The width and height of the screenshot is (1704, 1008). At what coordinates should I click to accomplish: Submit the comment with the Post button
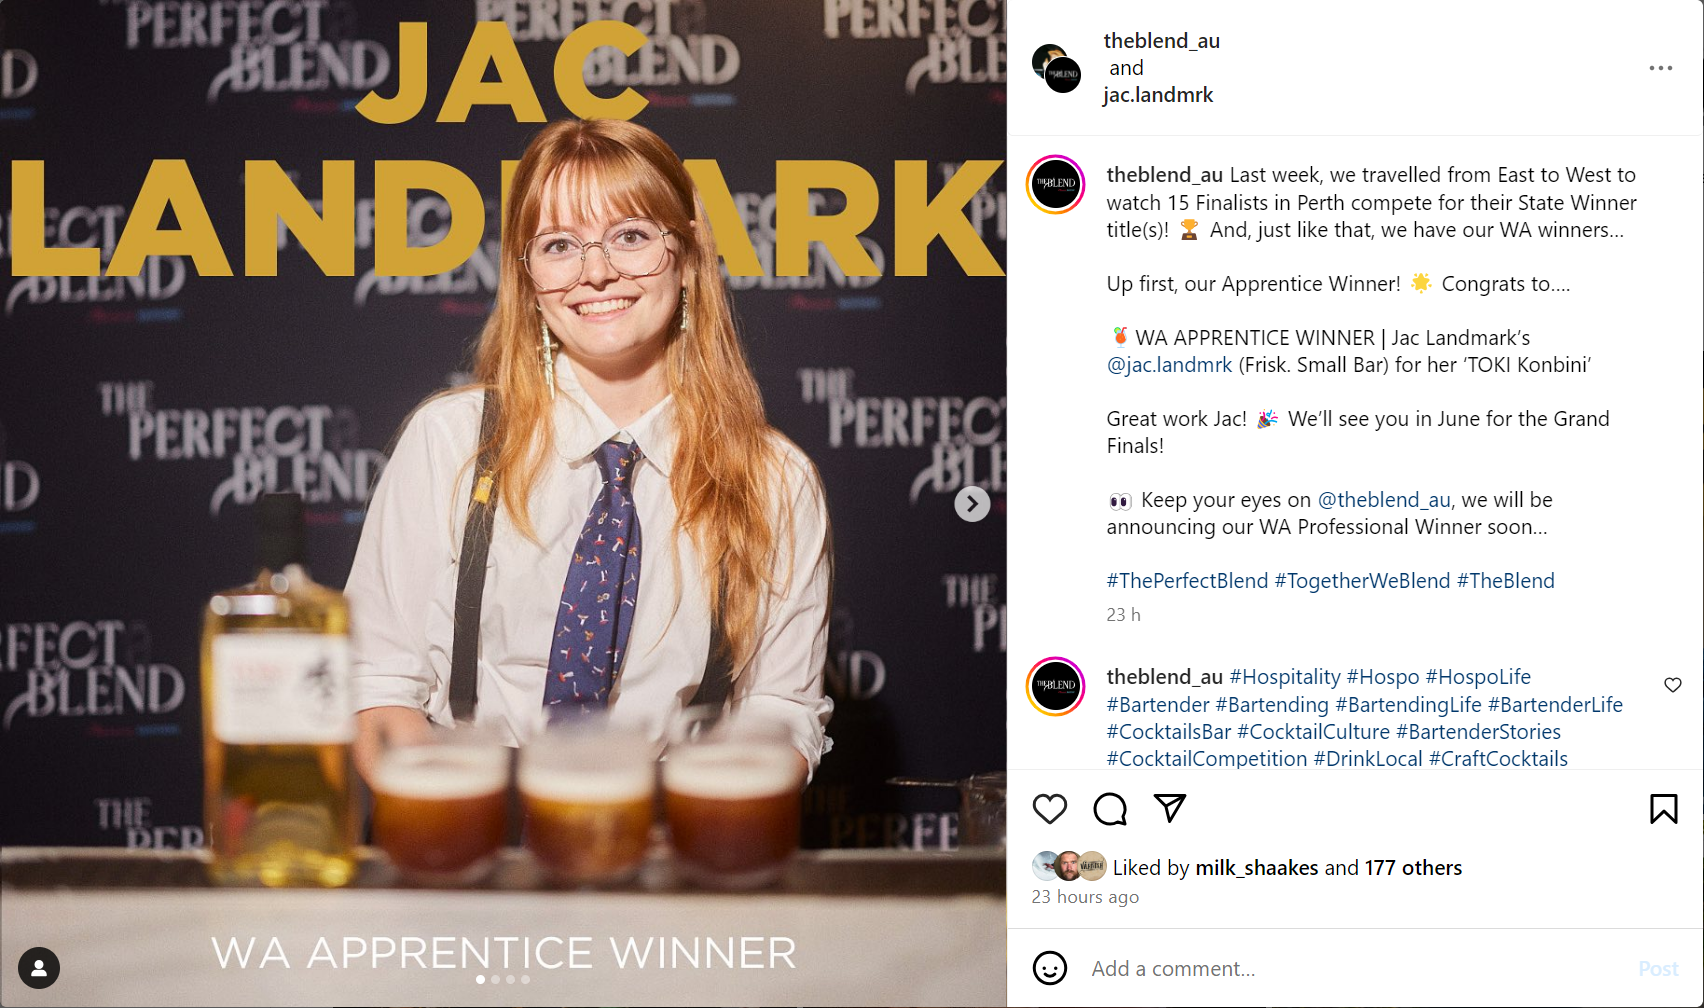[x=1658, y=969]
